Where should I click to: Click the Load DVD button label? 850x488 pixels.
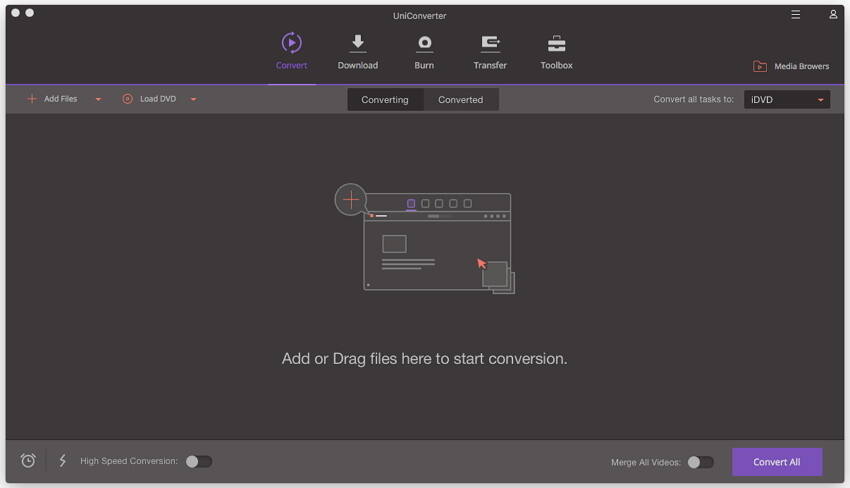coord(158,99)
